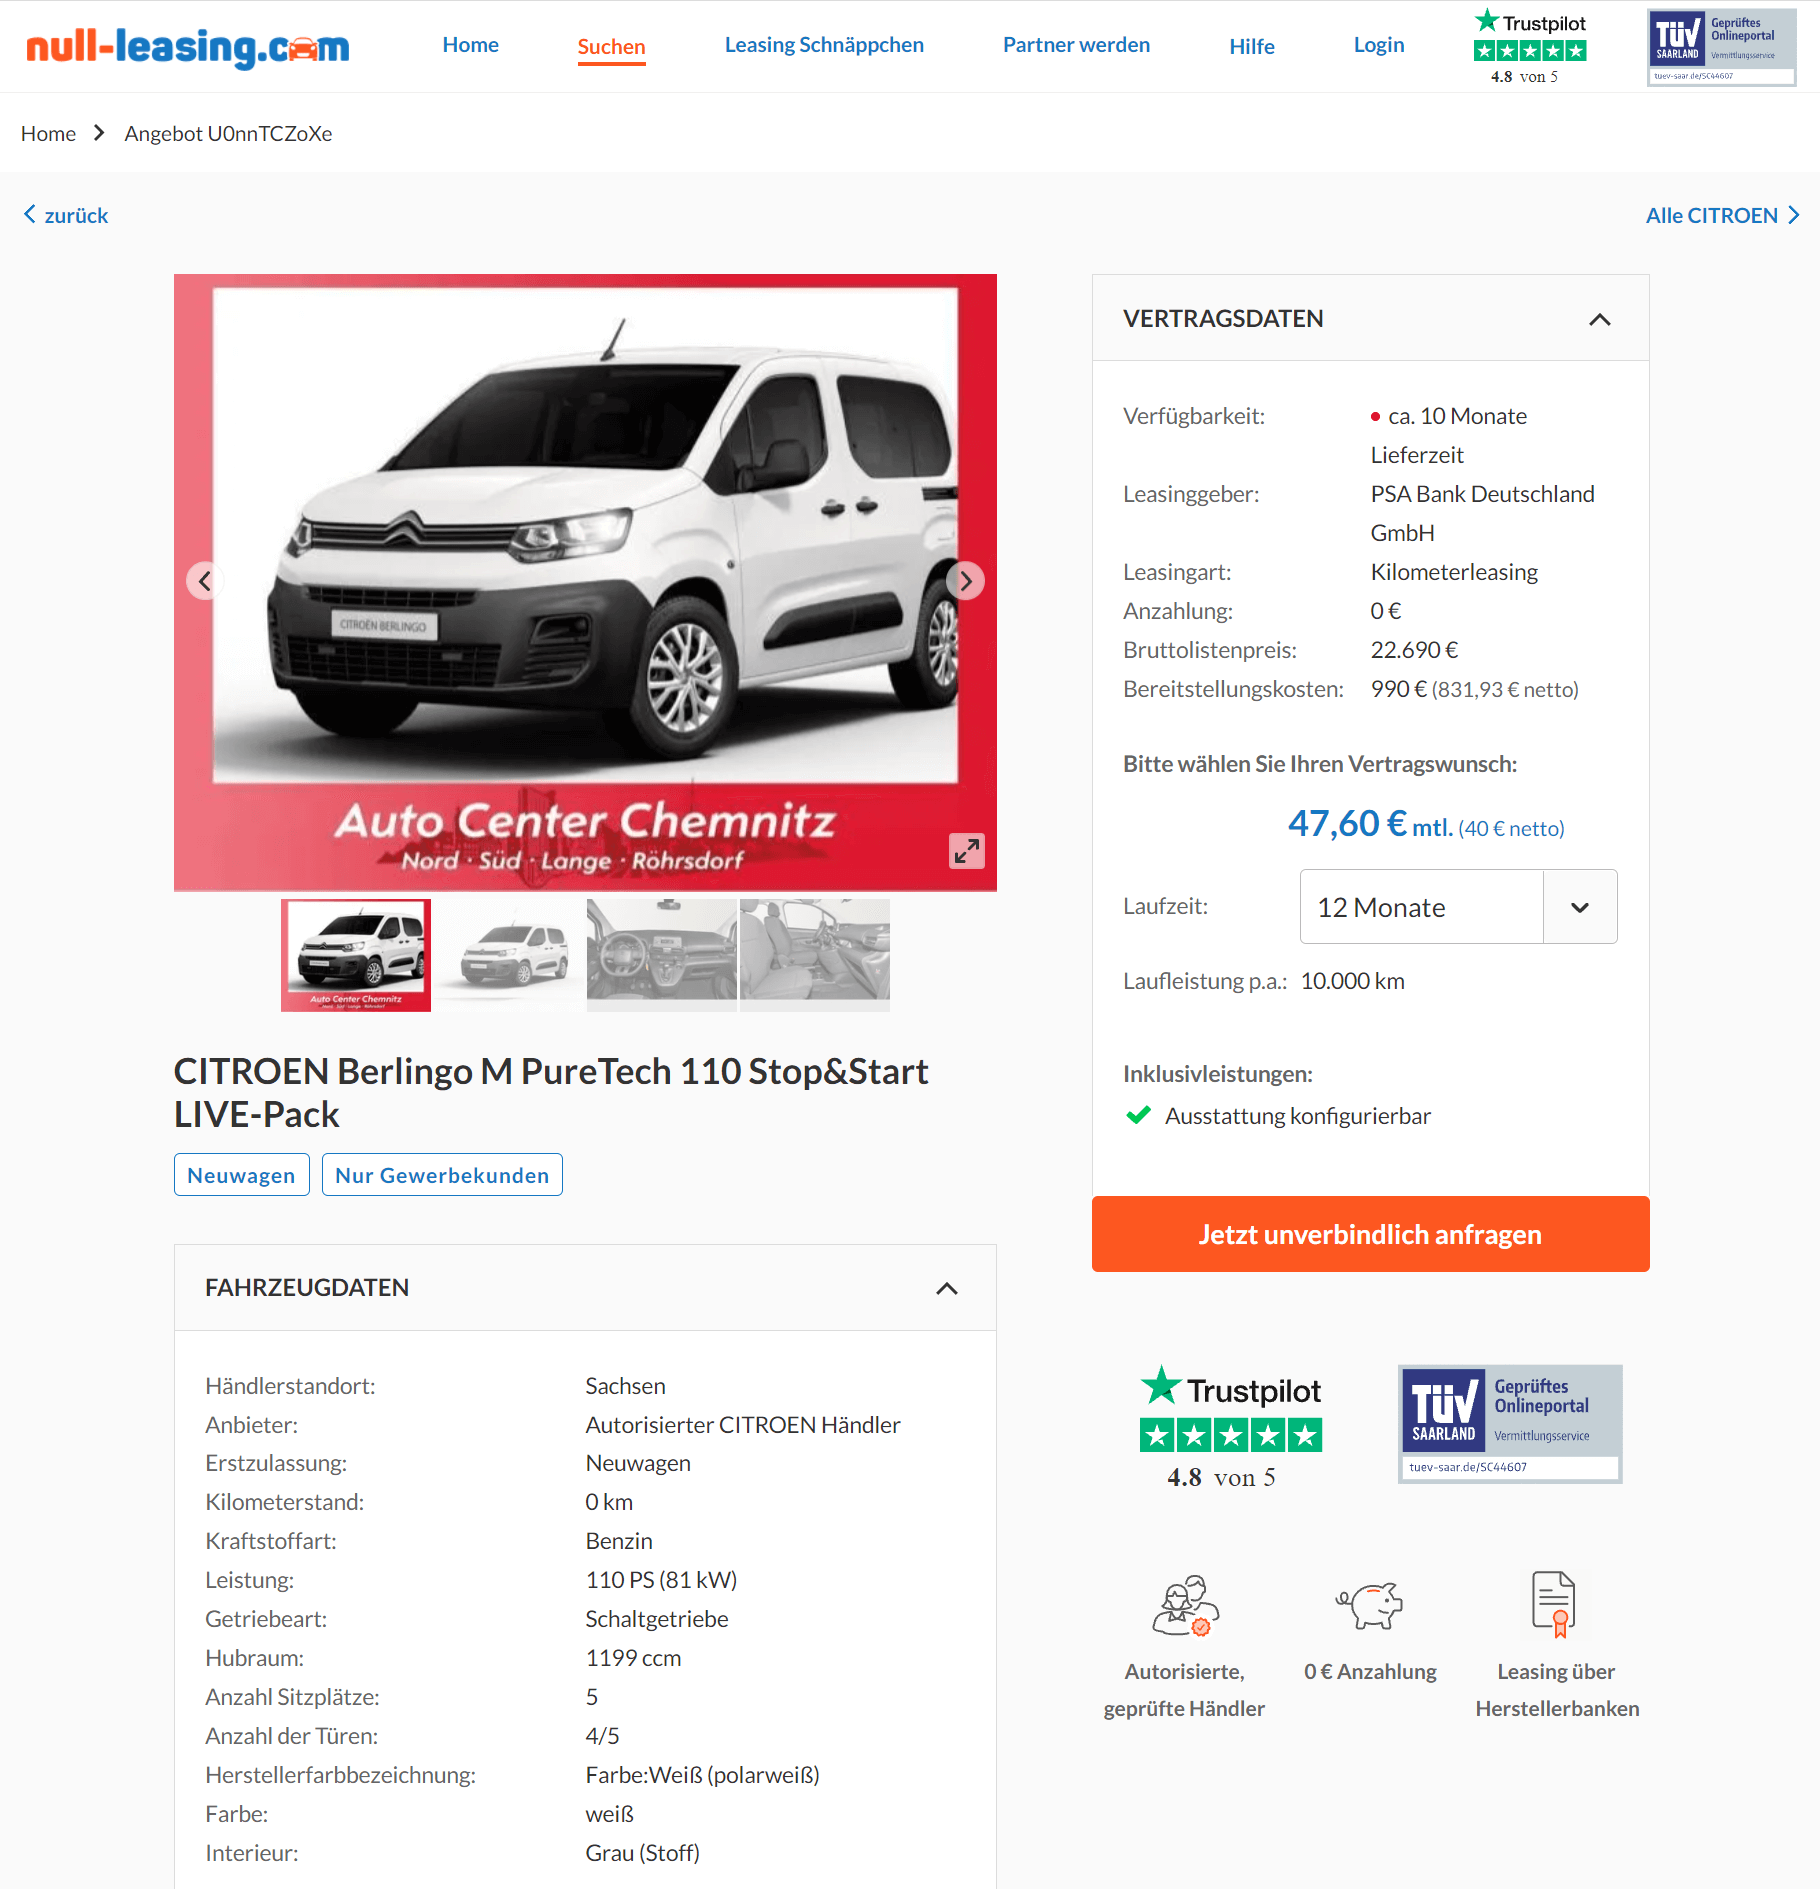This screenshot has width=1820, height=1889.
Task: View Alle CITROEN offers
Action: [x=1722, y=215]
